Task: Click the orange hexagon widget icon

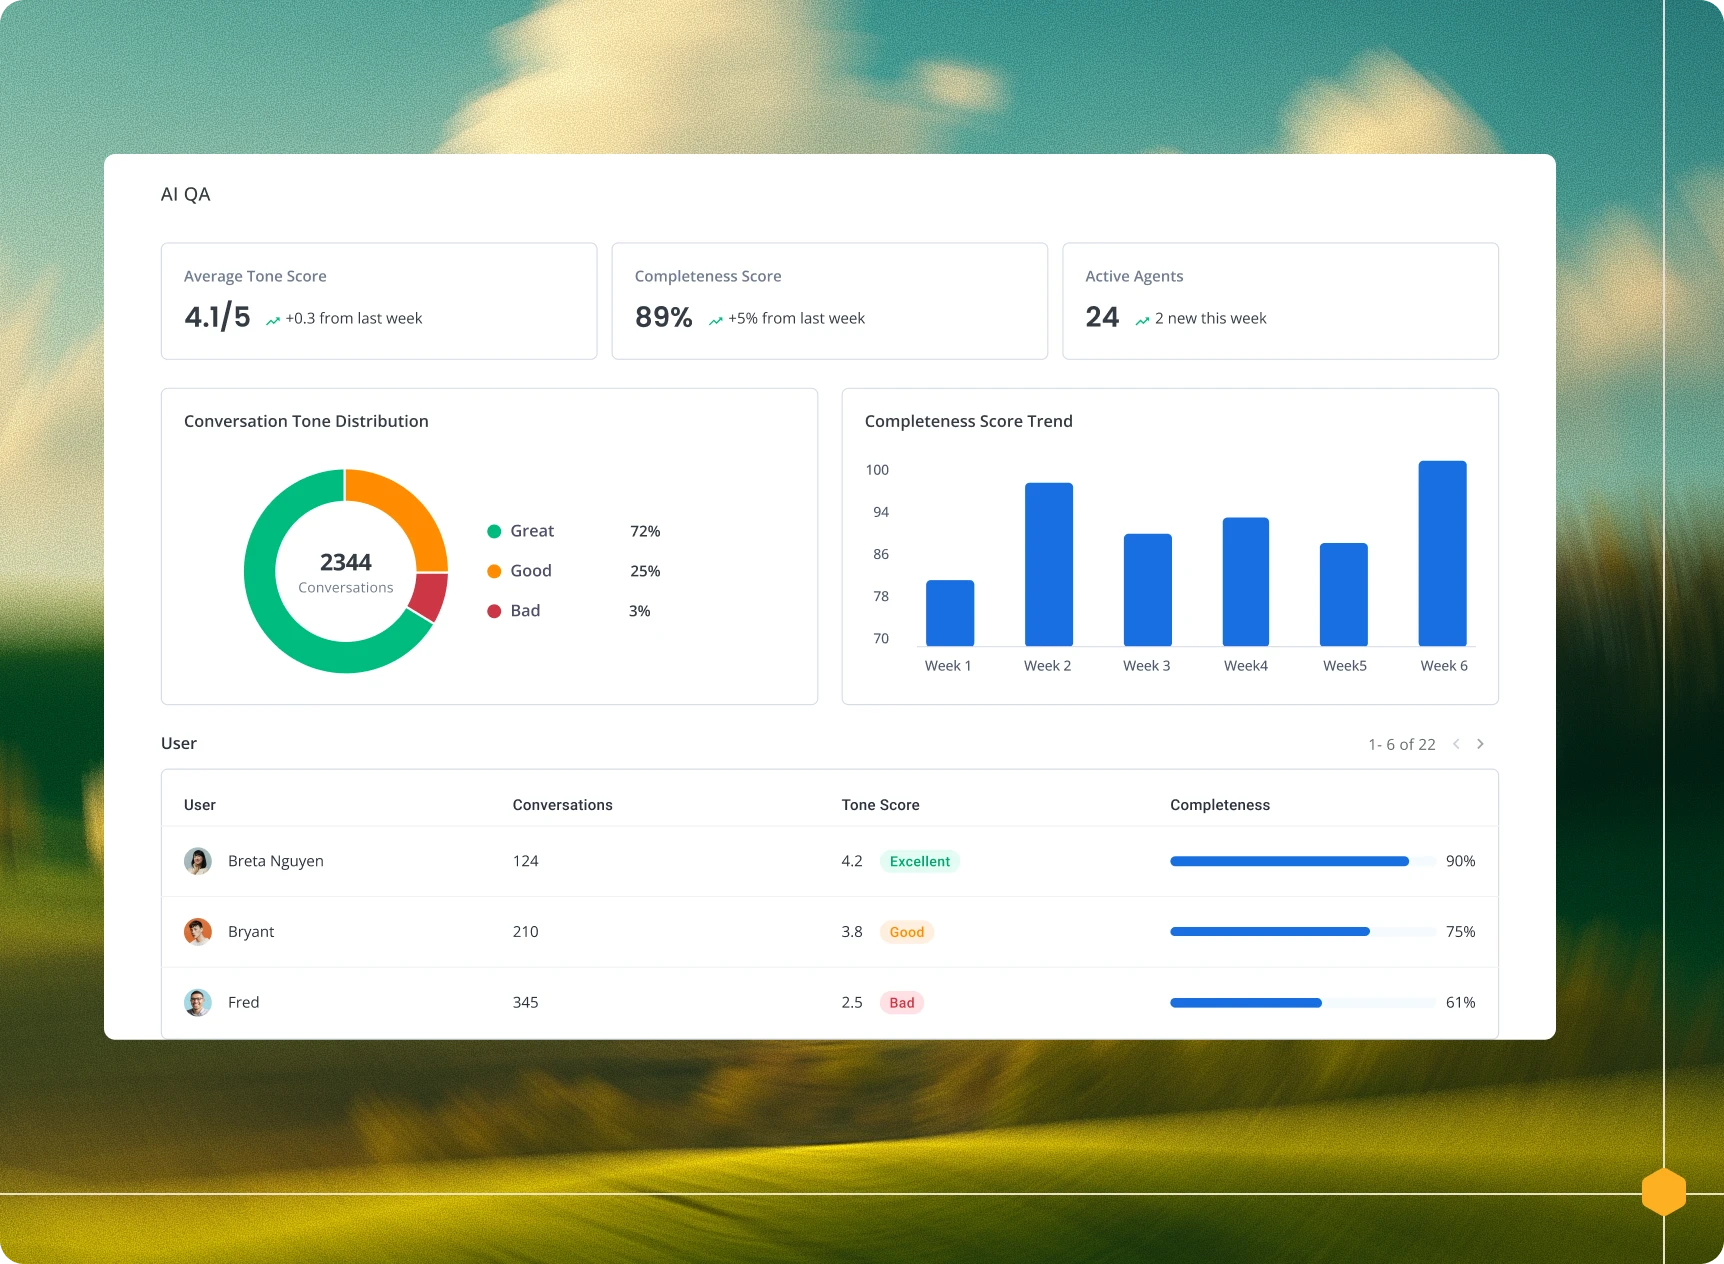Action: 1663,1192
